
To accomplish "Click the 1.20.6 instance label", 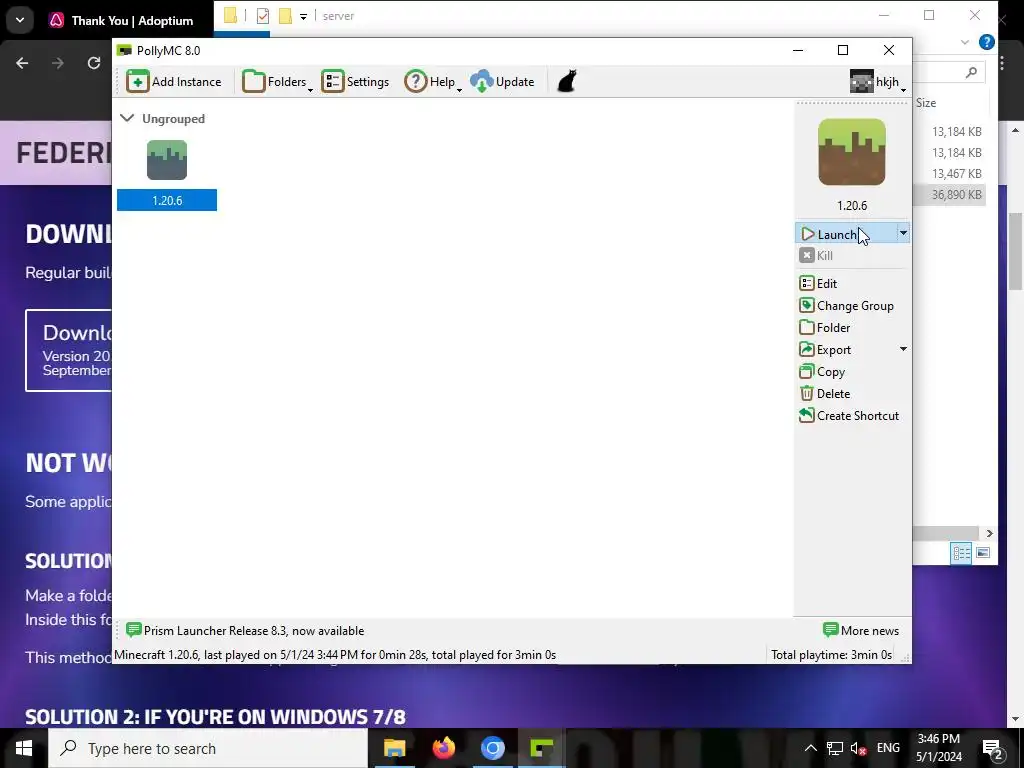I will click(167, 200).
